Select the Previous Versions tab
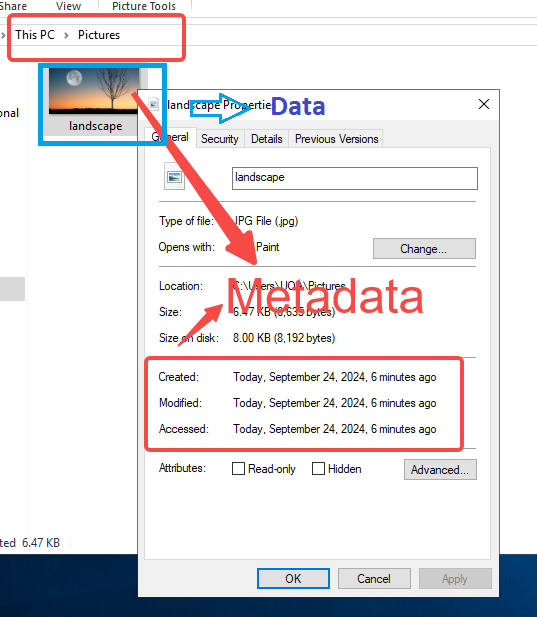Viewport: 537px width, 617px height. coord(336,139)
